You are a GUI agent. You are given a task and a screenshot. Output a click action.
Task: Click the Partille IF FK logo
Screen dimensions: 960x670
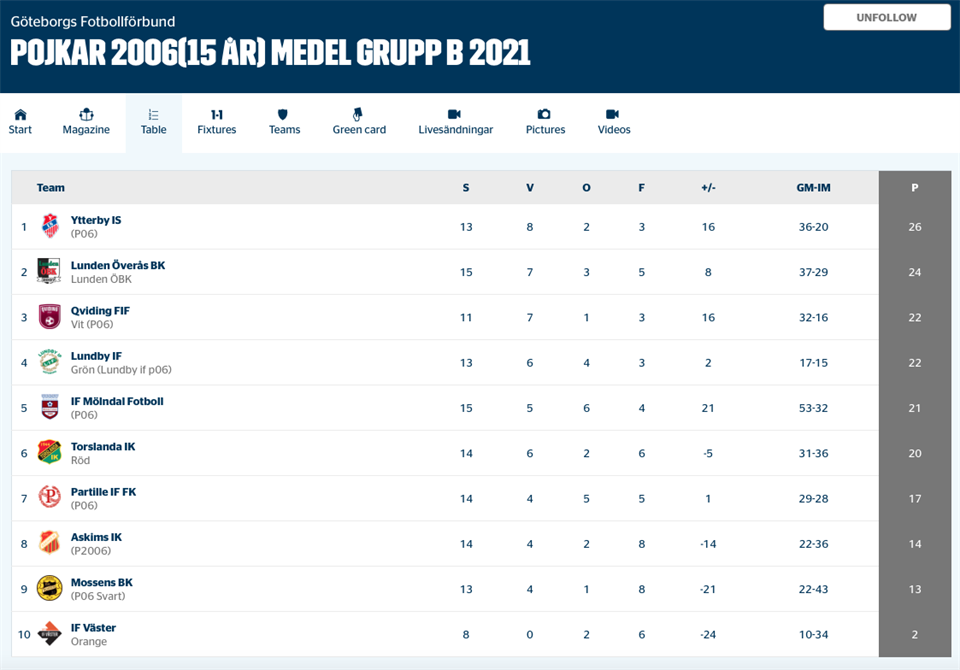pyautogui.click(x=49, y=498)
